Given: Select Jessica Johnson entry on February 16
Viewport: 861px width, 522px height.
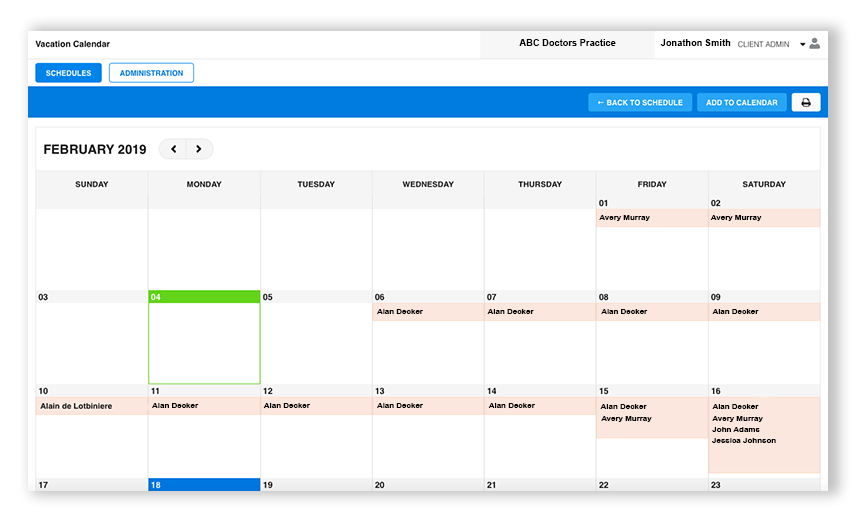Looking at the screenshot, I should coord(744,441).
